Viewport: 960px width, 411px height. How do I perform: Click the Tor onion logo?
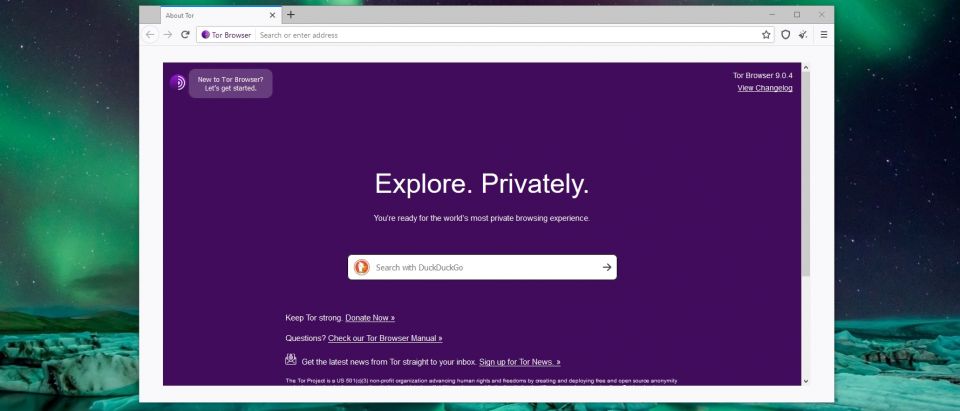pyautogui.click(x=178, y=82)
